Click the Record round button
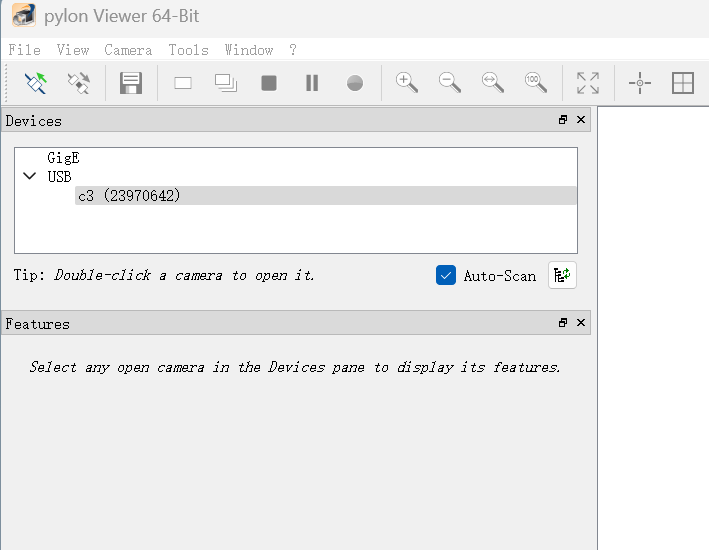709x550 pixels. pos(355,83)
